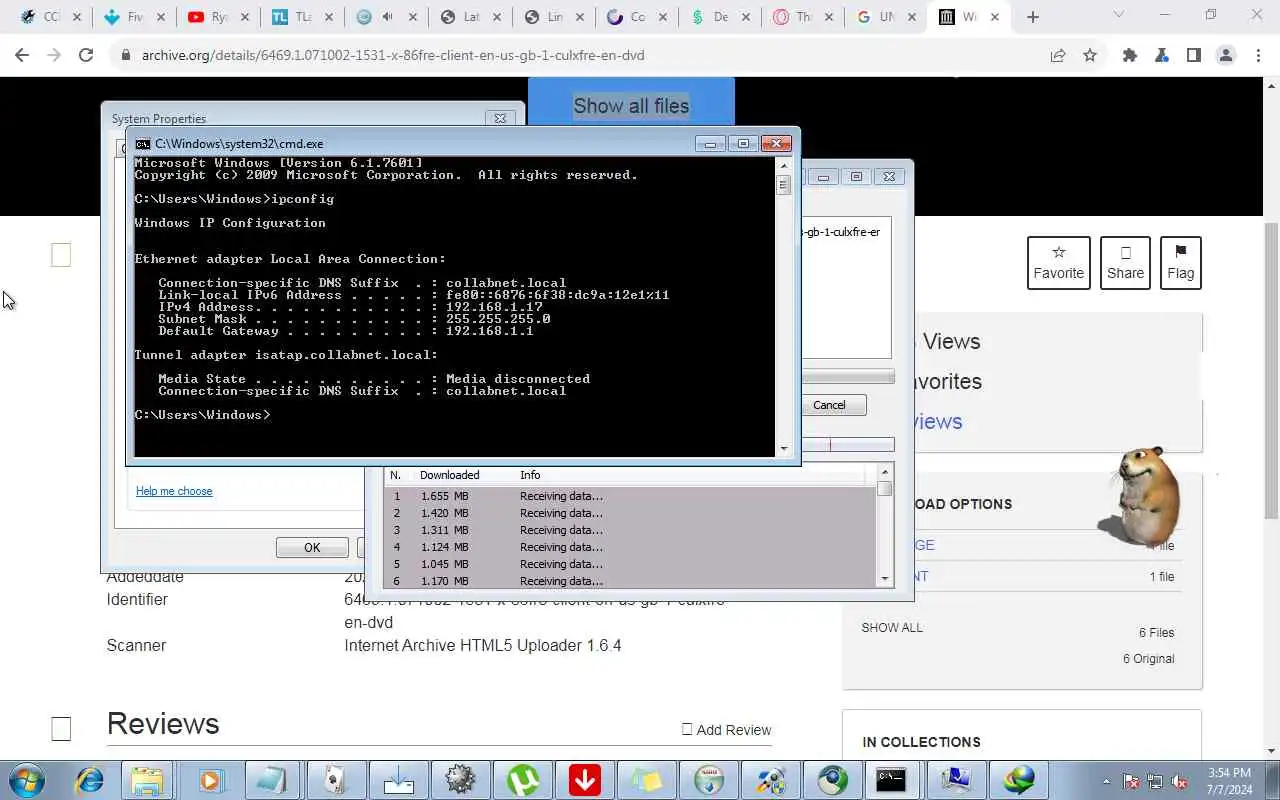Click the Favorite star button

pos(1059,263)
